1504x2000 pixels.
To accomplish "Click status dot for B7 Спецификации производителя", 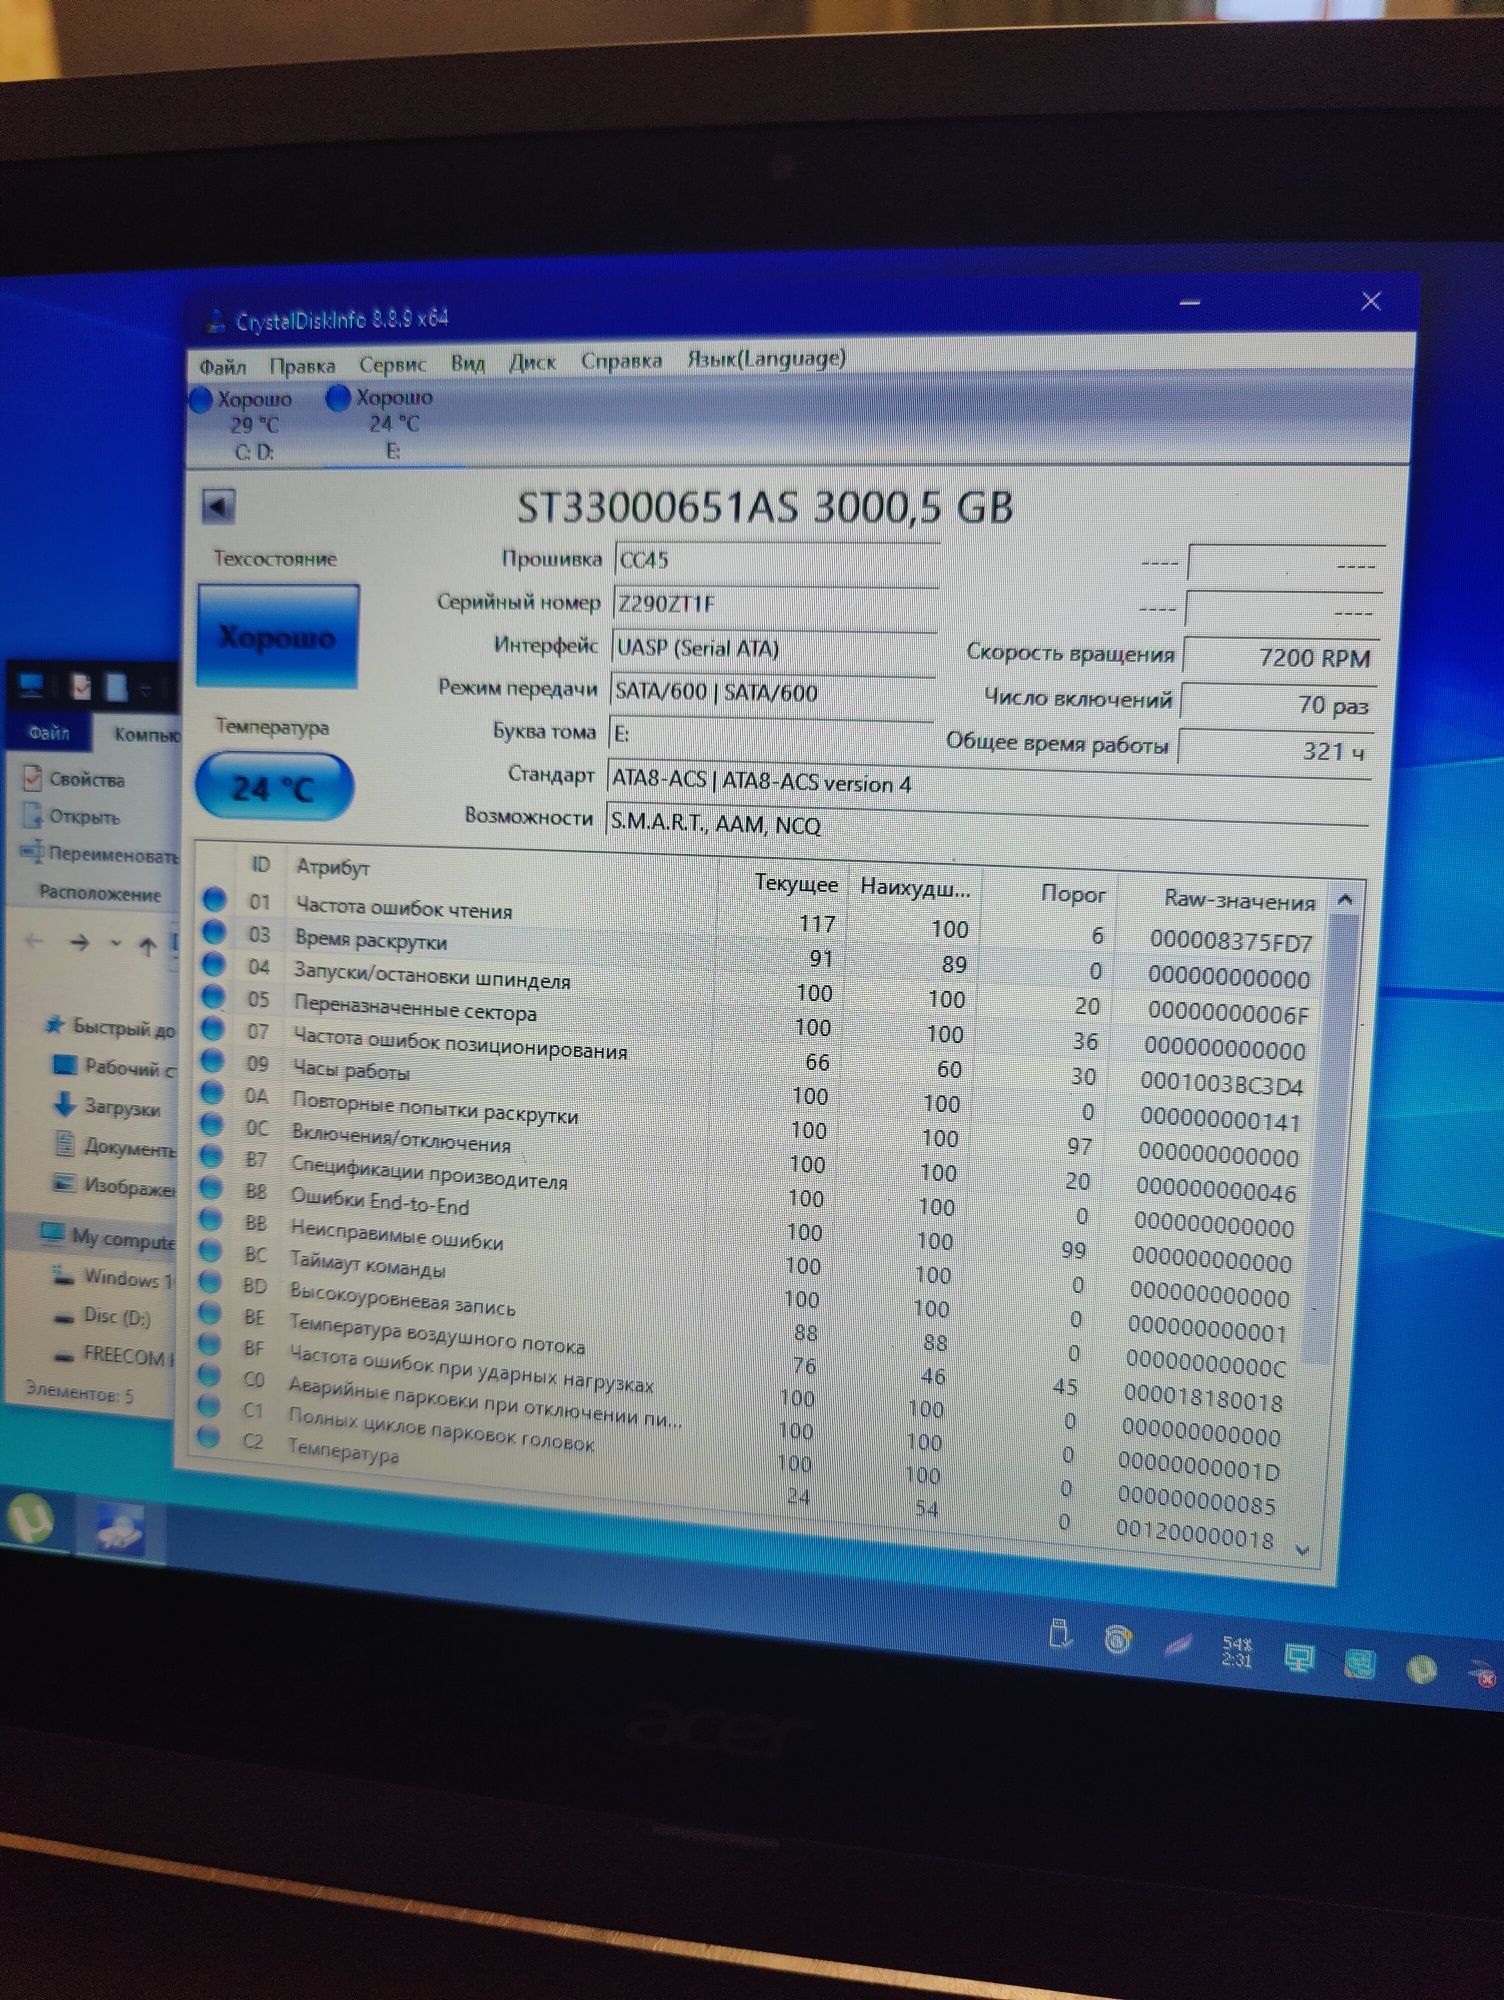I will pos(210,1156).
